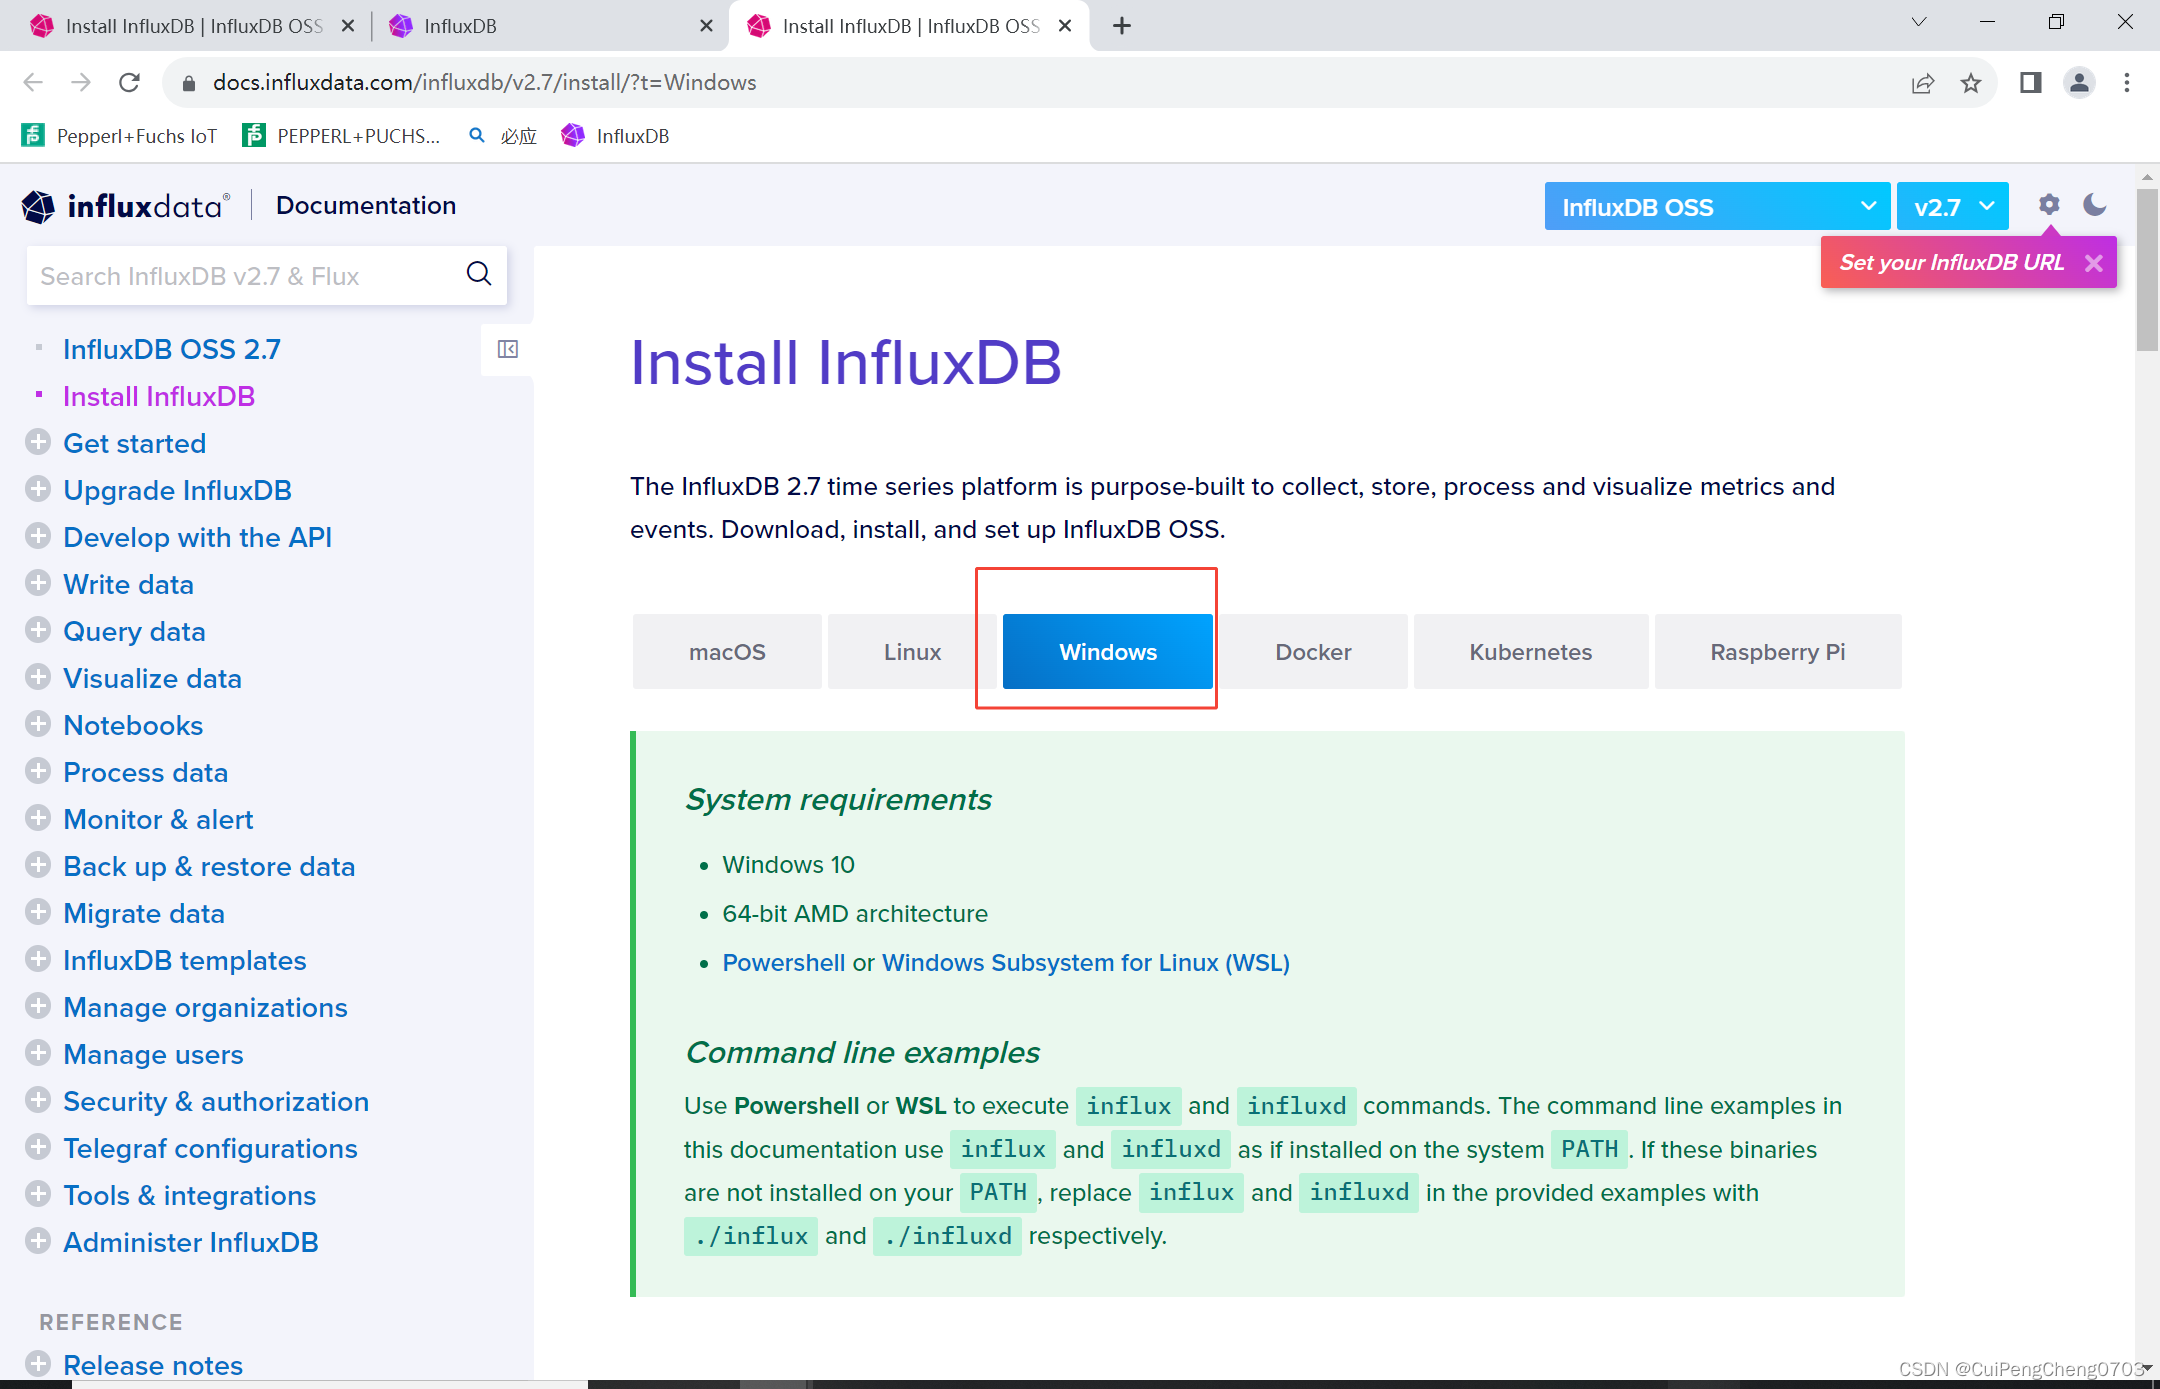This screenshot has height=1389, width=2160.
Task: Collapse the docs sidebar with the panel icon
Action: 508,349
